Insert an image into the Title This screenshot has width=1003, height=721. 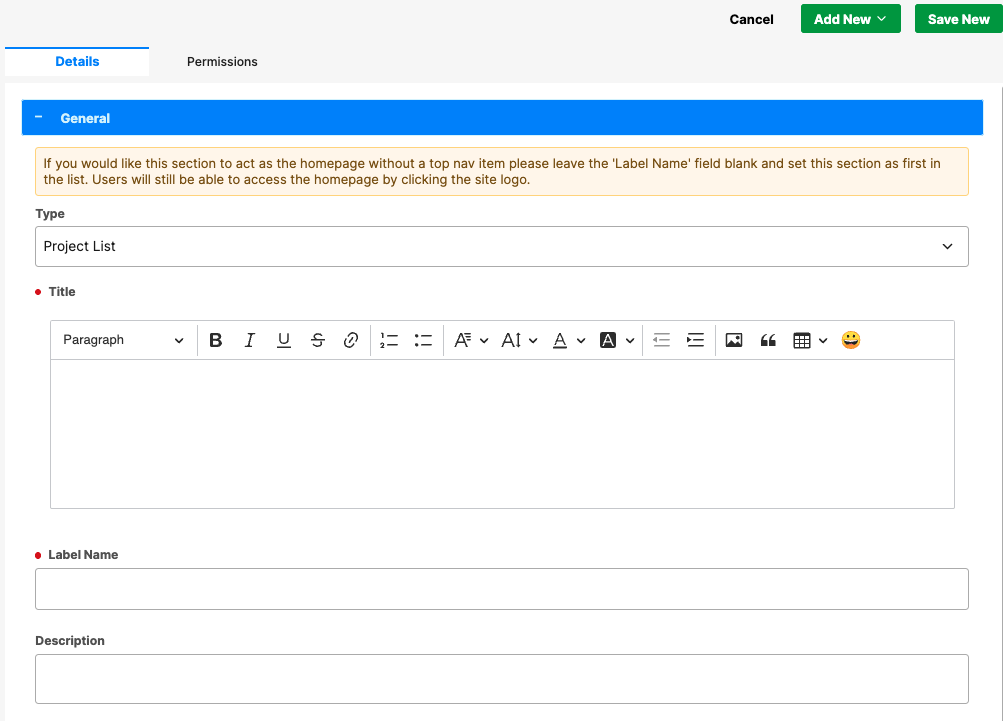734,340
